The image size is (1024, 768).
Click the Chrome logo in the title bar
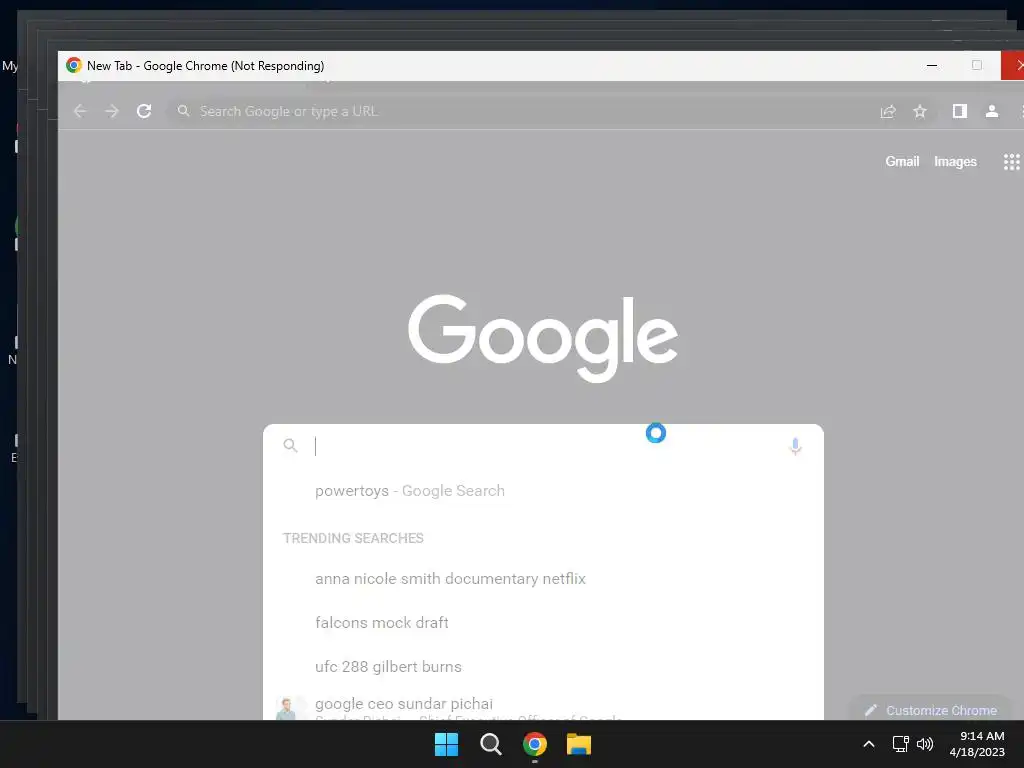tap(74, 65)
